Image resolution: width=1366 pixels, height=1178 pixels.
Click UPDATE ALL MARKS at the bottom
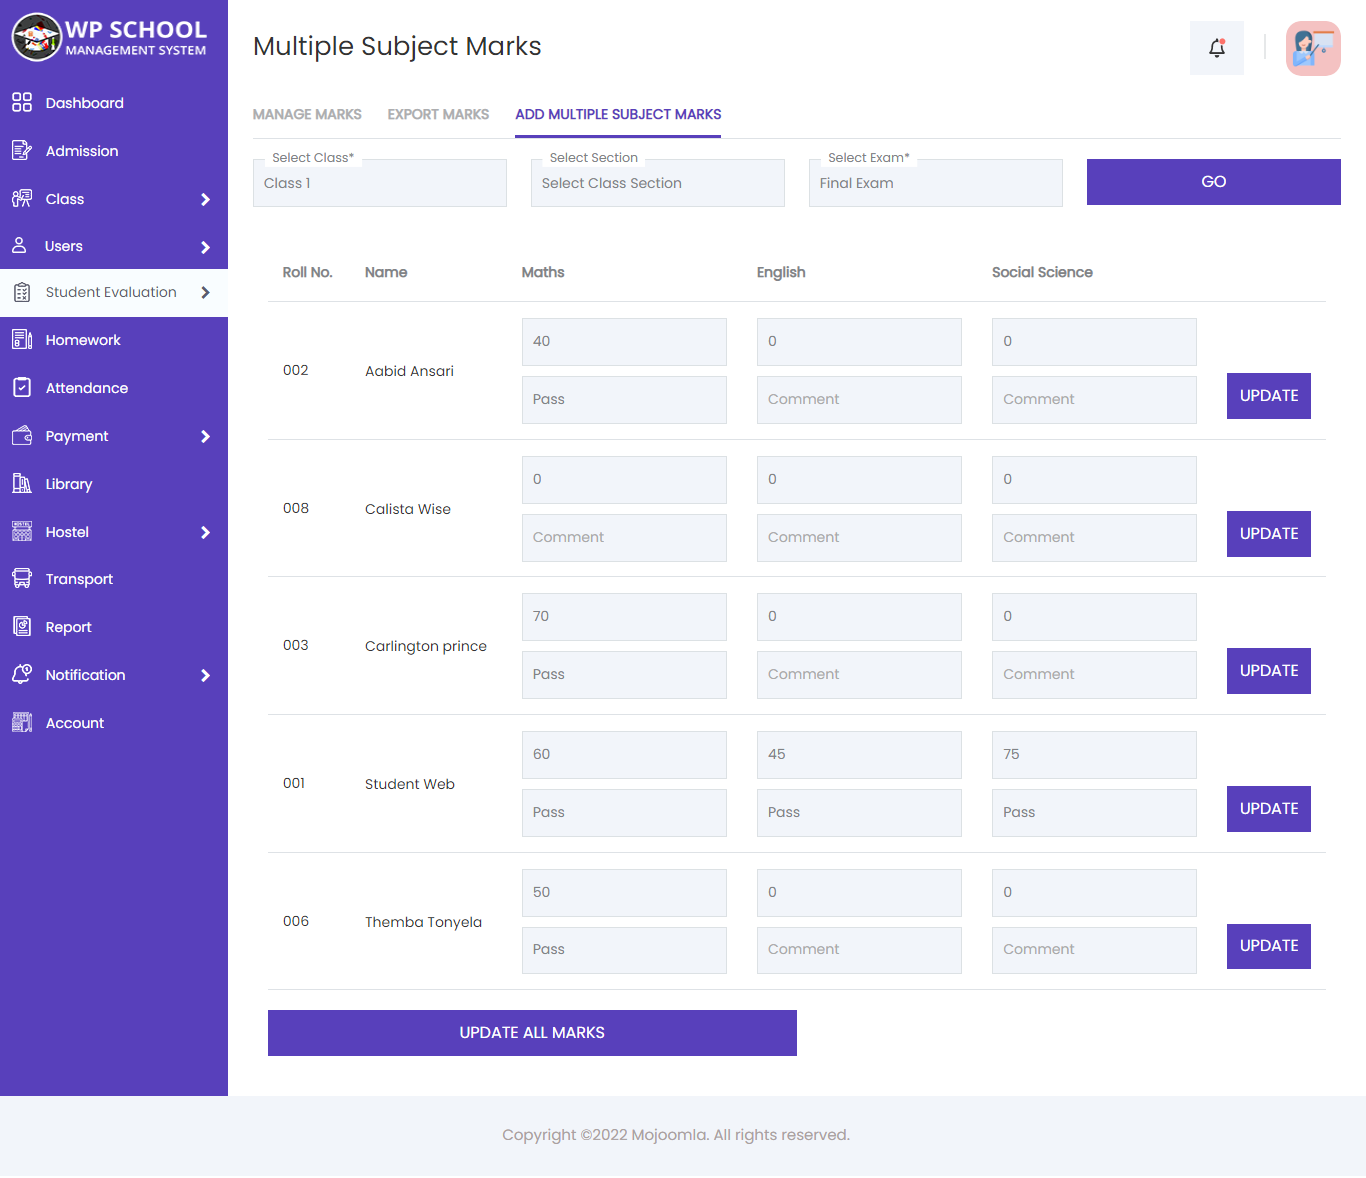(532, 1032)
